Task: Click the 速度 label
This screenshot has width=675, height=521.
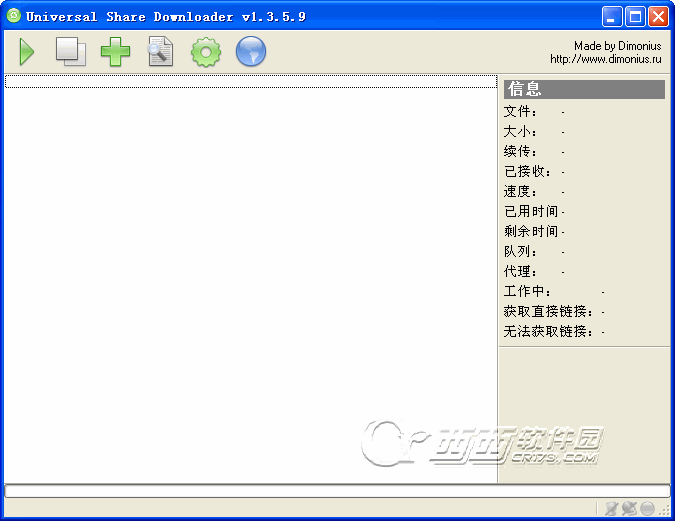Action: pyautogui.click(x=520, y=191)
